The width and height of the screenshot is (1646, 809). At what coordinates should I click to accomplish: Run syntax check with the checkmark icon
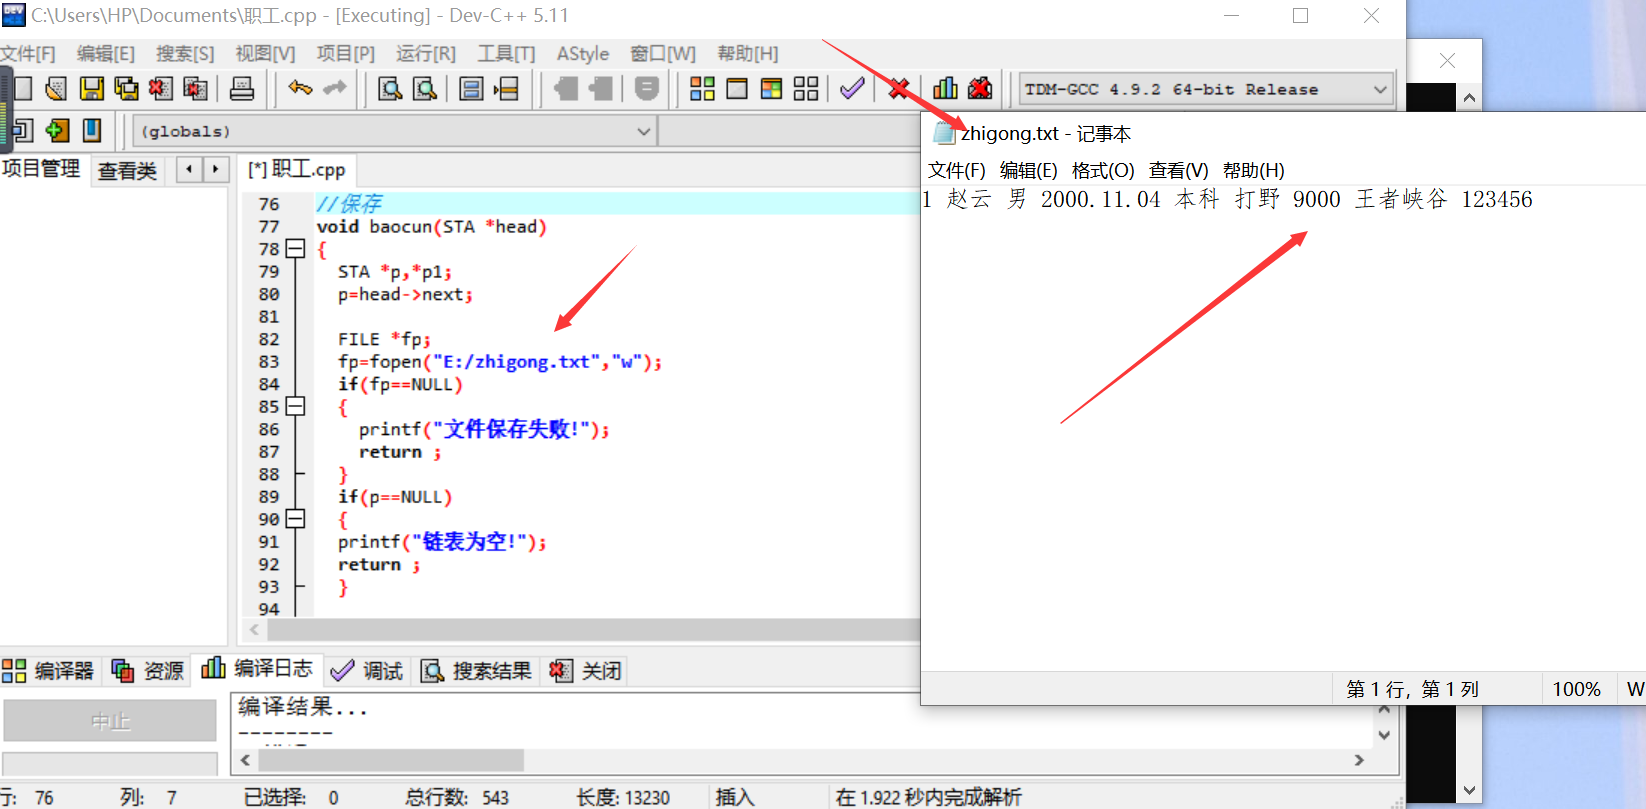pyautogui.click(x=852, y=89)
